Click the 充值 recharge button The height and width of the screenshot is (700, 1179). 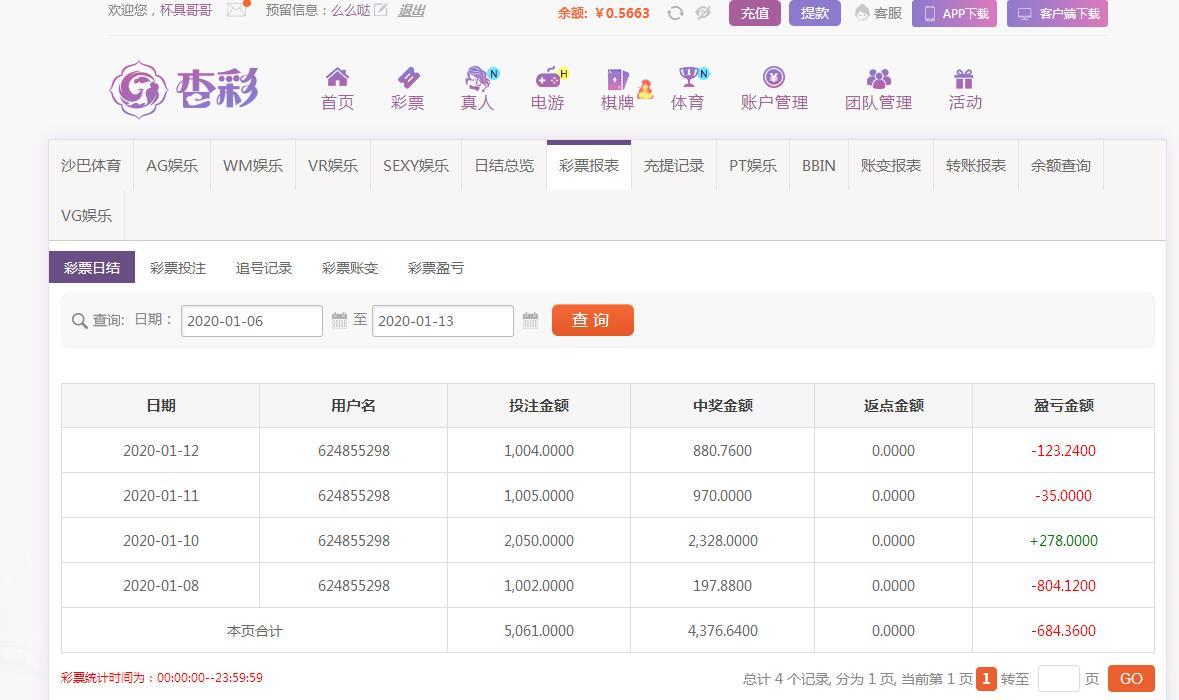(754, 13)
